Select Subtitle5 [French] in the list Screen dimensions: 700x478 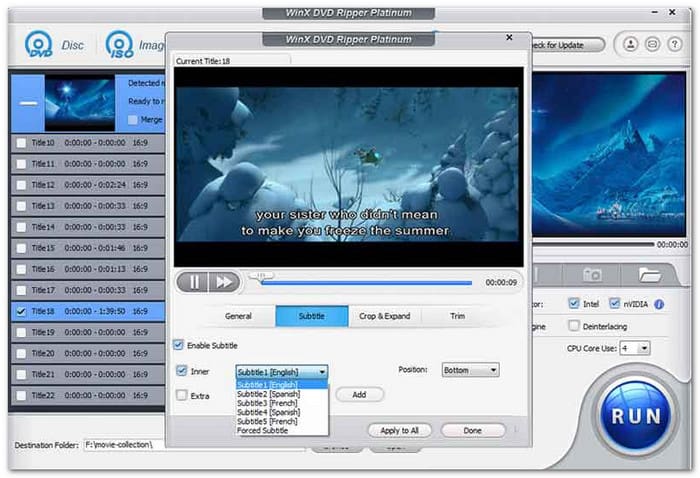coord(282,421)
